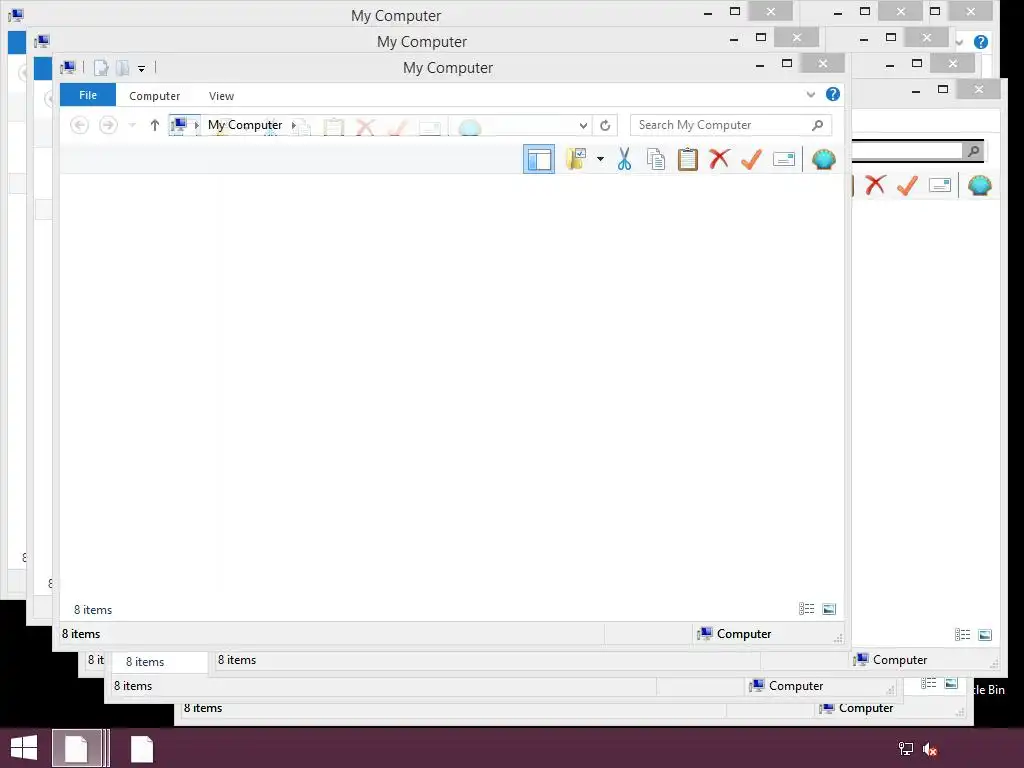Select large icons view in bottom background window
Image resolution: width=1024 pixels, height=768 pixels.
(951, 683)
